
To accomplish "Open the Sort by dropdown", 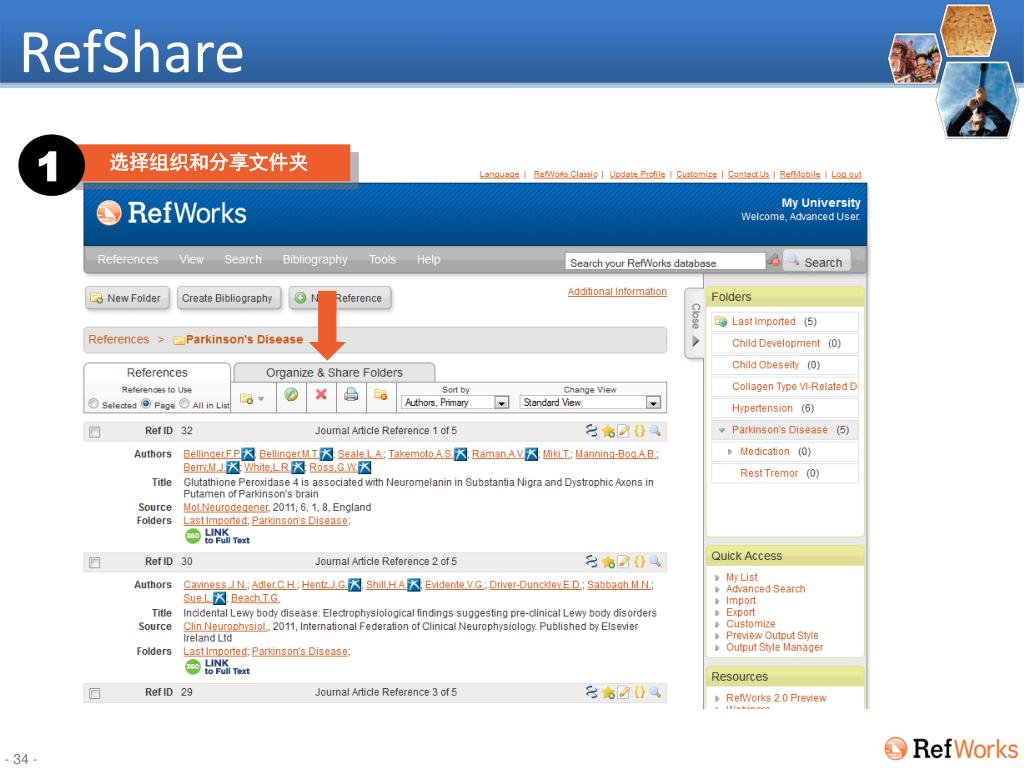I will 455,403.
